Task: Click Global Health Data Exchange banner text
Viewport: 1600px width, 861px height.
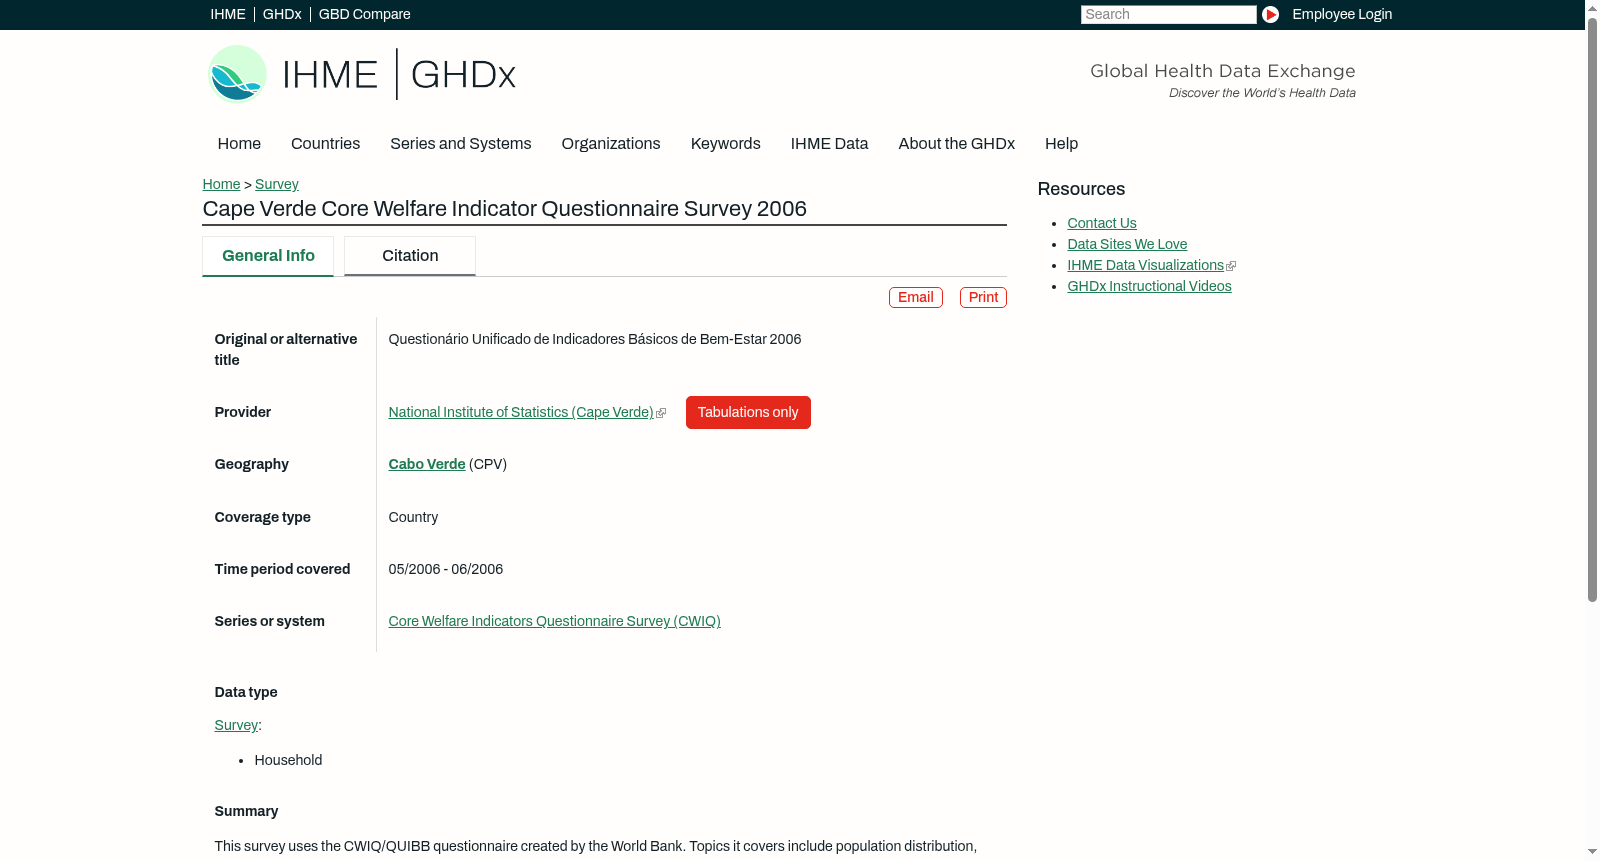Action: (1222, 71)
